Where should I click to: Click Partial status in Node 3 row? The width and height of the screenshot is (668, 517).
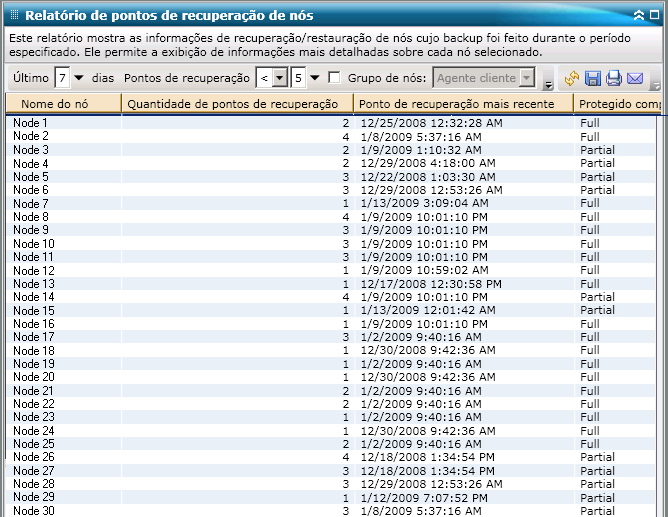pyautogui.click(x=597, y=150)
